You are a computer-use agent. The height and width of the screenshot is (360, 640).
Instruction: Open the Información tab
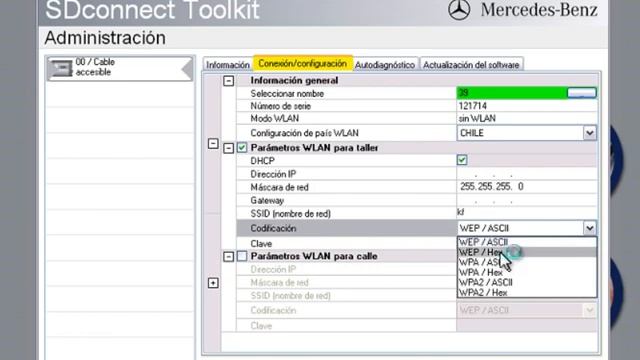(227, 64)
